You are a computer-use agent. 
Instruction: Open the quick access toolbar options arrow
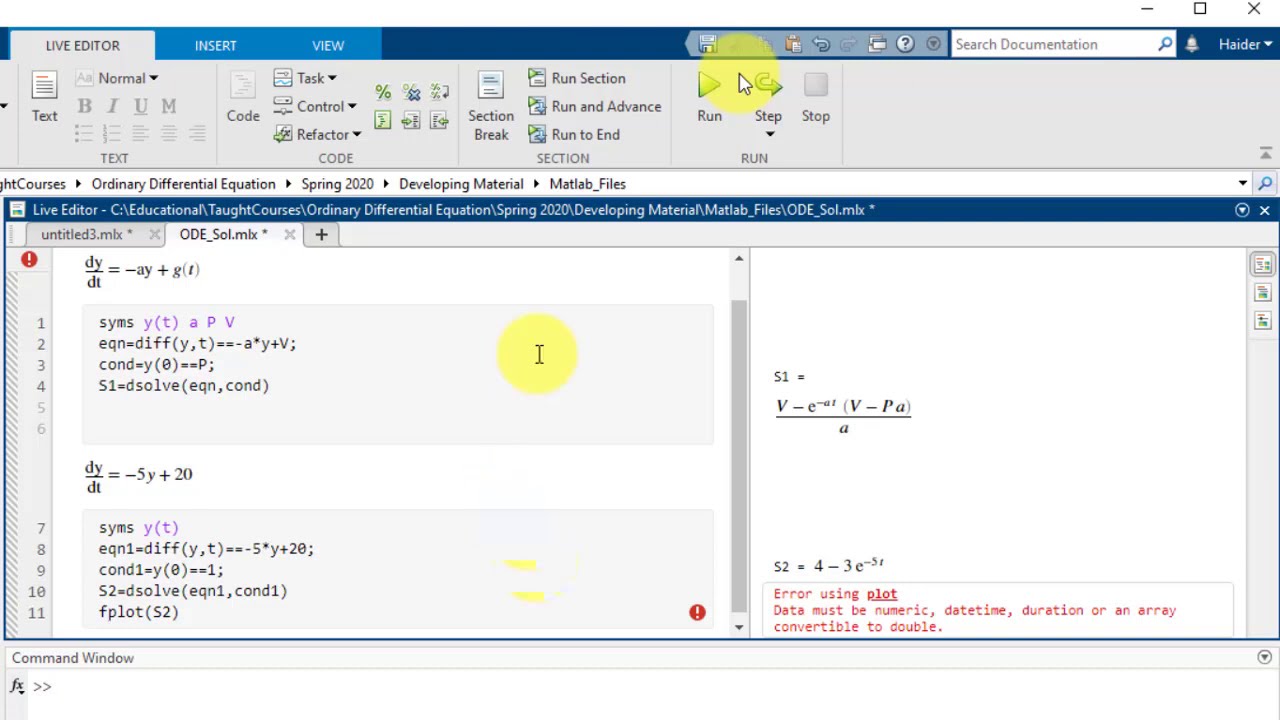[933, 44]
